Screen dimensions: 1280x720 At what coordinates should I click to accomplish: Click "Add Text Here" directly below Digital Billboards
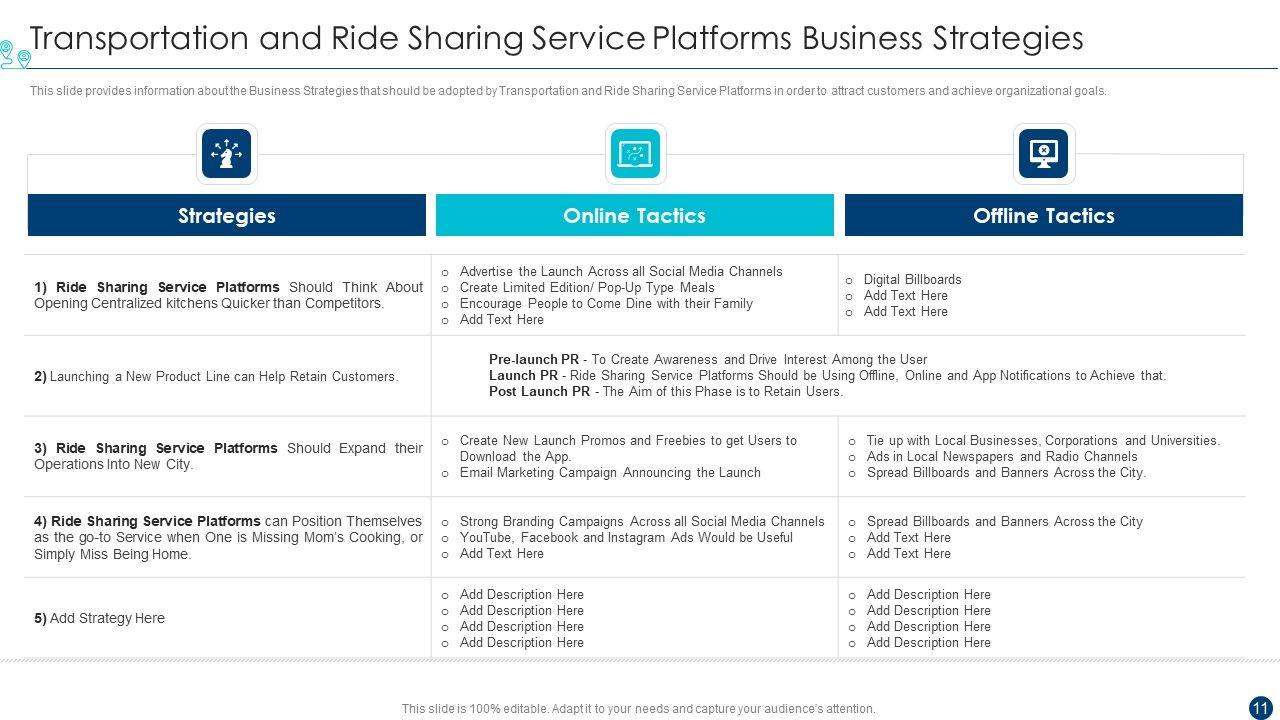(x=905, y=296)
